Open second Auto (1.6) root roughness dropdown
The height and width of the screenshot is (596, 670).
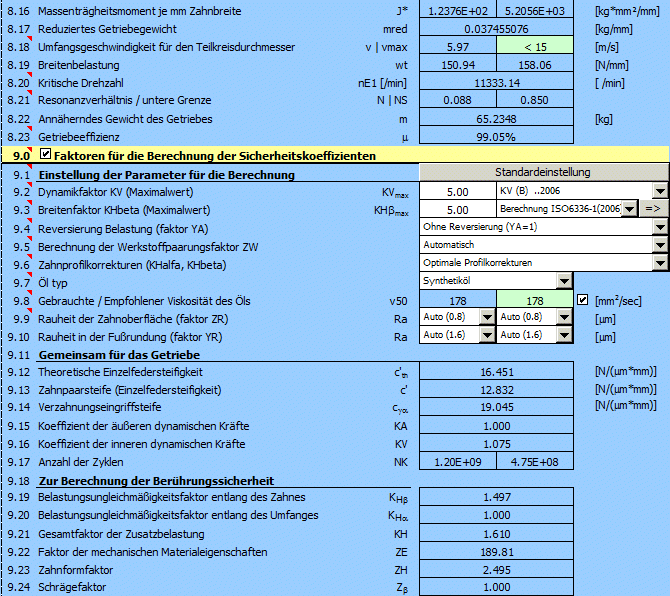click(x=564, y=335)
